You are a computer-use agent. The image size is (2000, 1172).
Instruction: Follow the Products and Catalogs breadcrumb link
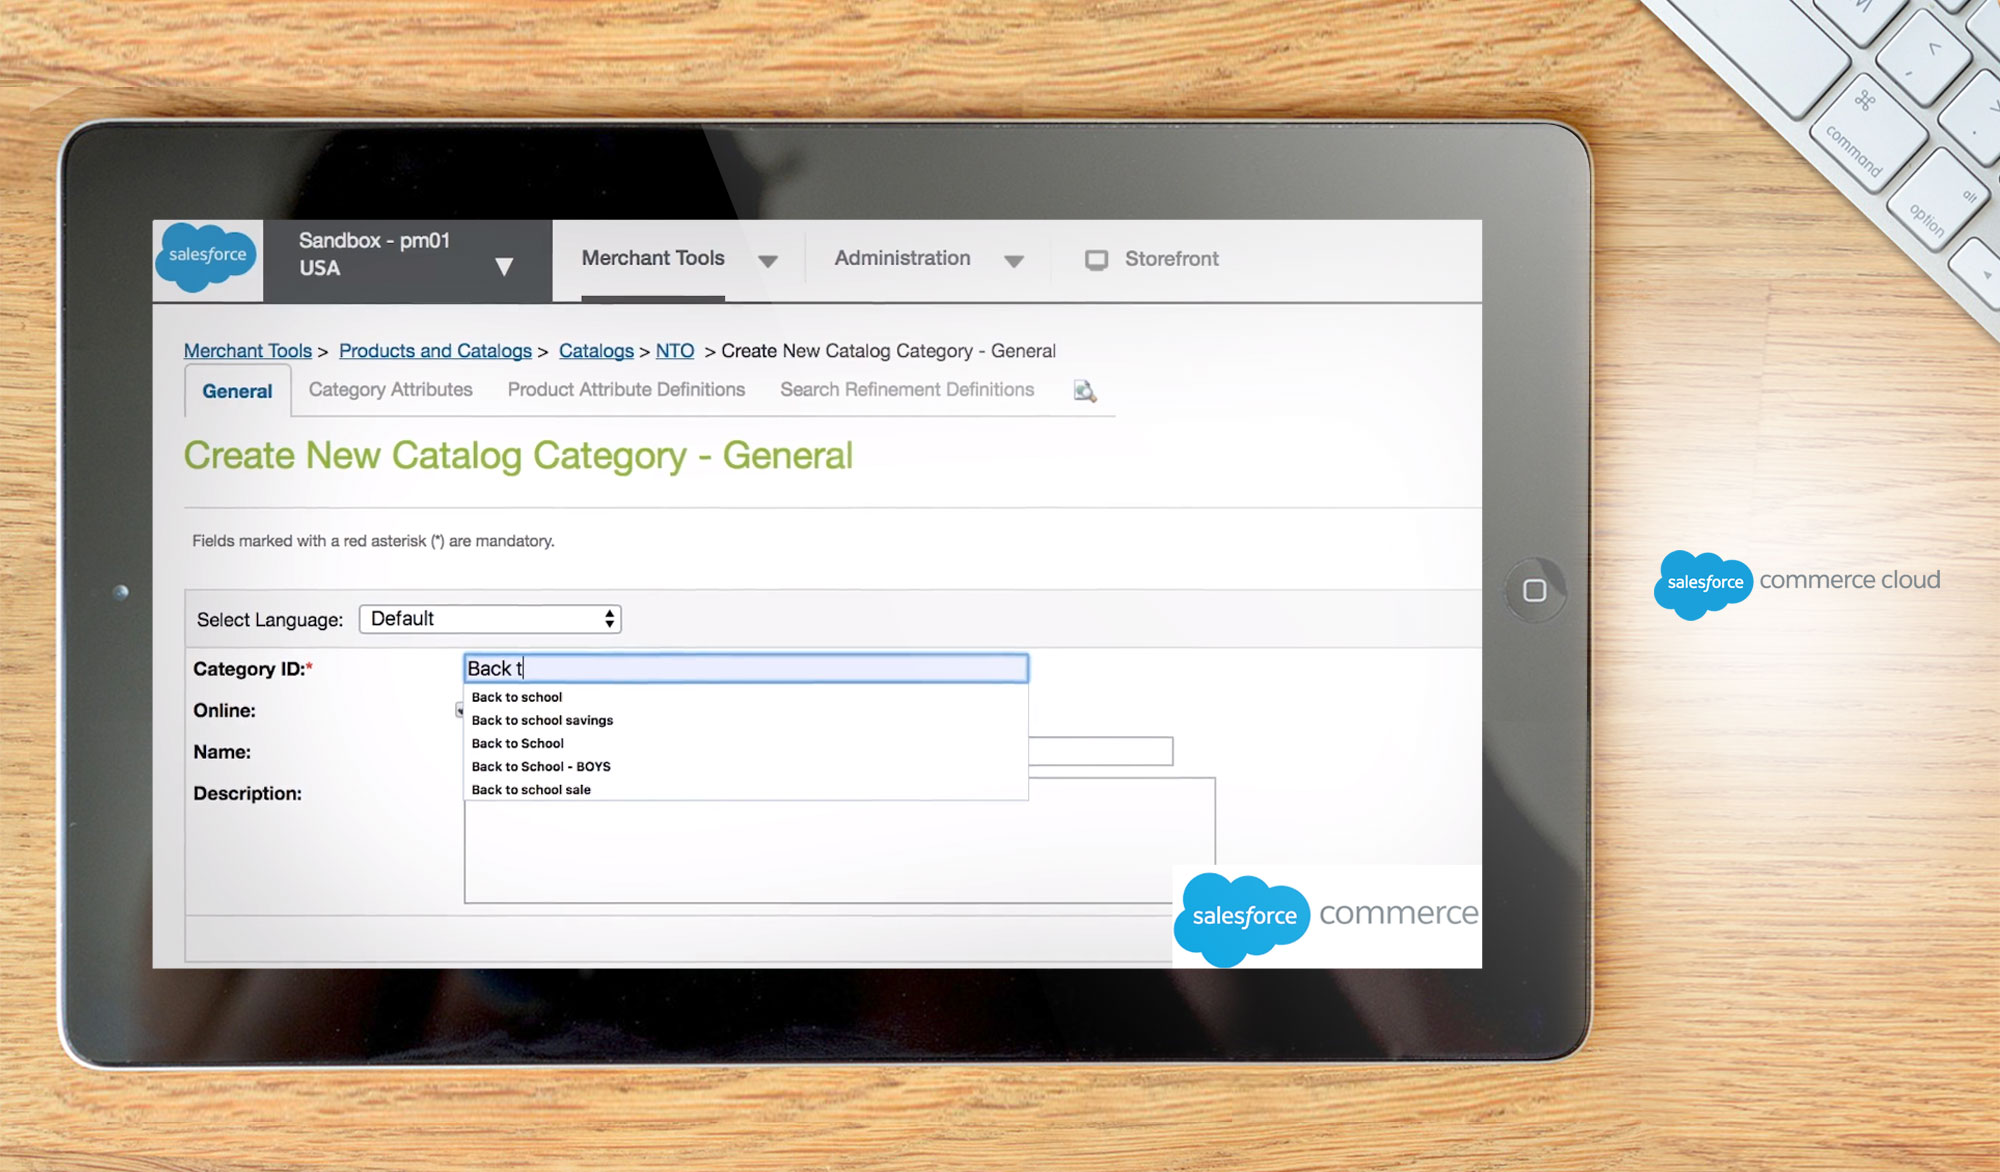pyautogui.click(x=435, y=351)
